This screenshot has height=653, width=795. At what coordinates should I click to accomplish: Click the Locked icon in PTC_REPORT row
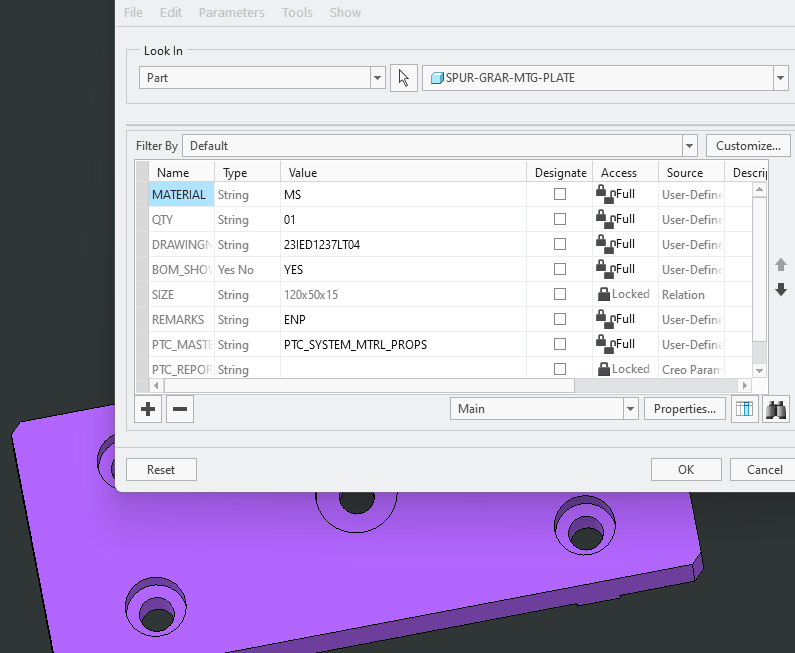tap(604, 369)
